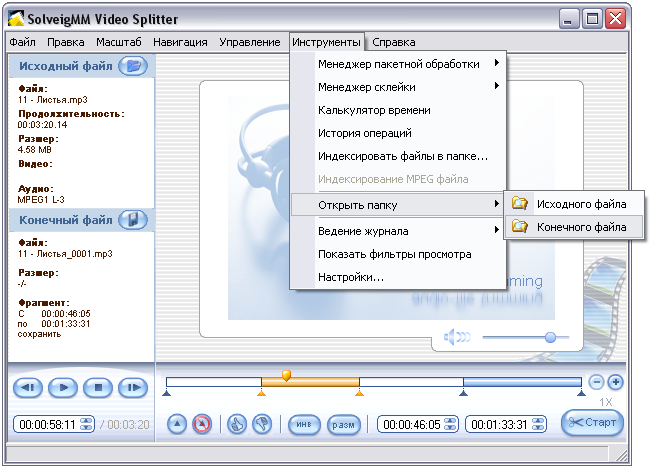Click source file name 11 - Листья.mp3
Viewport: 652px width, 466px height.
[52, 100]
